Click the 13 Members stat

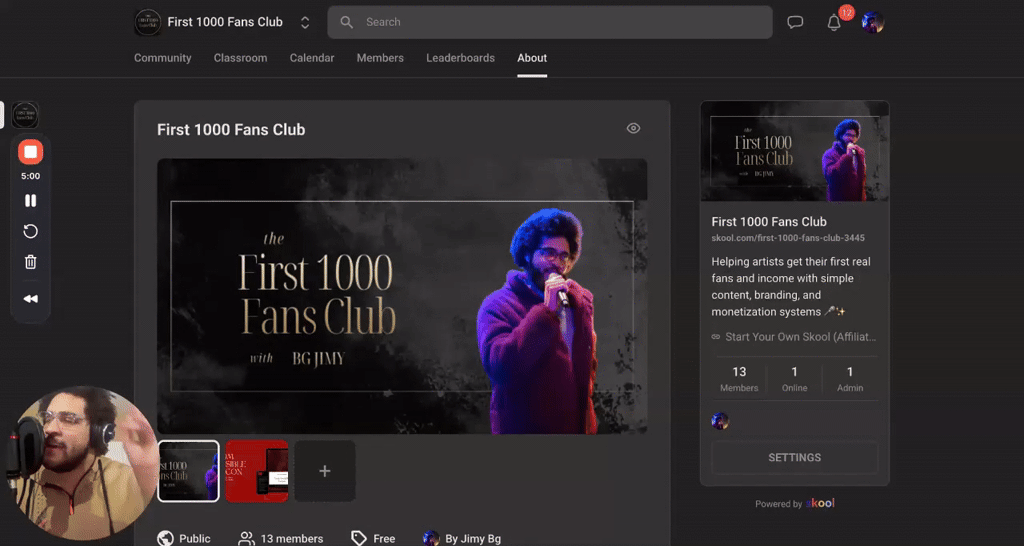[x=739, y=379]
